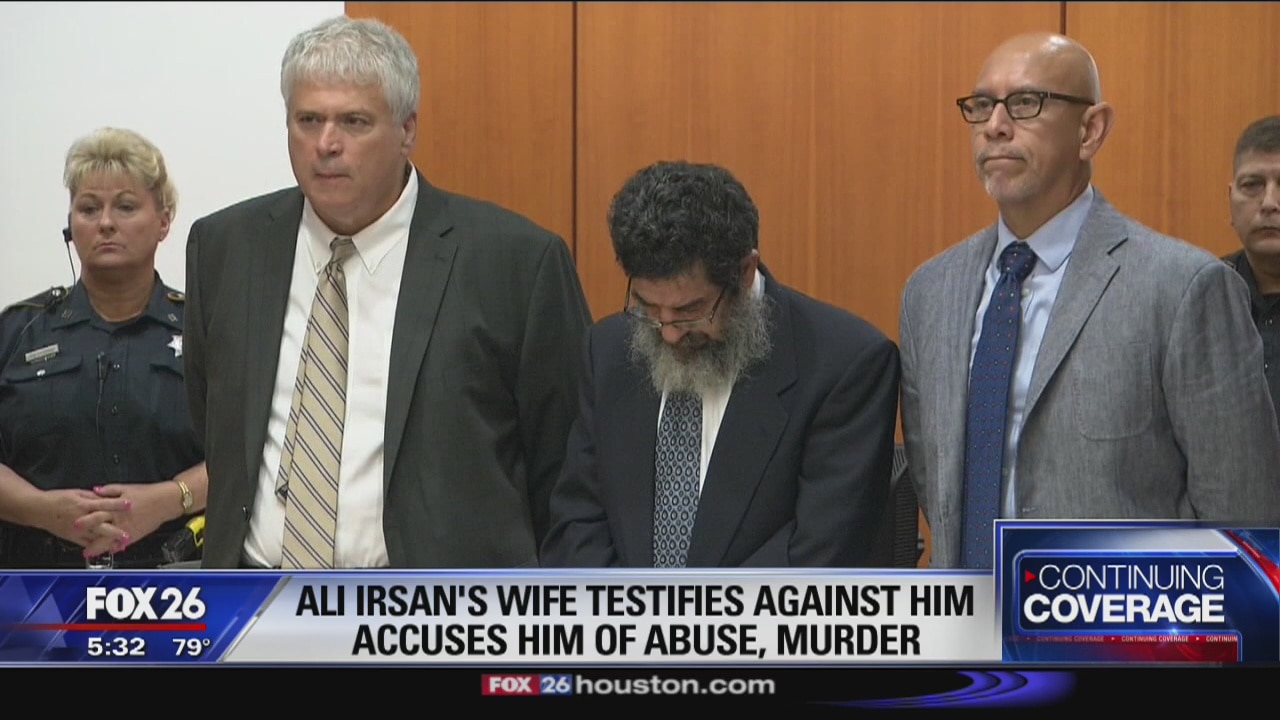Click the star badge on officer's uniform
The width and height of the screenshot is (1280, 720).
click(176, 345)
